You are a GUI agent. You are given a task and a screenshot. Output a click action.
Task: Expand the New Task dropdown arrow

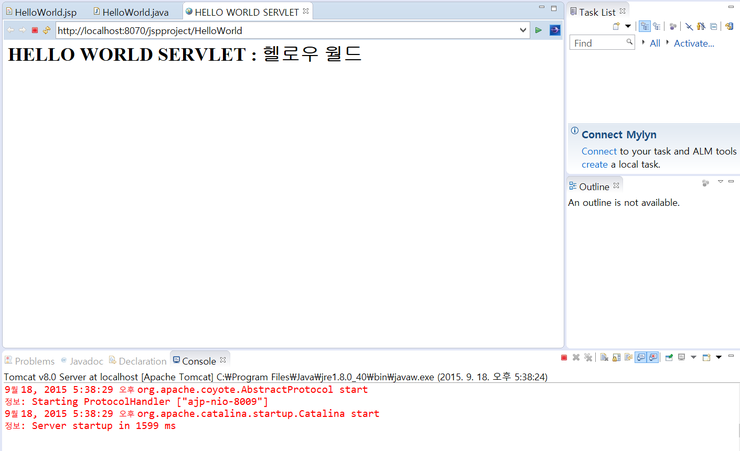point(628,26)
